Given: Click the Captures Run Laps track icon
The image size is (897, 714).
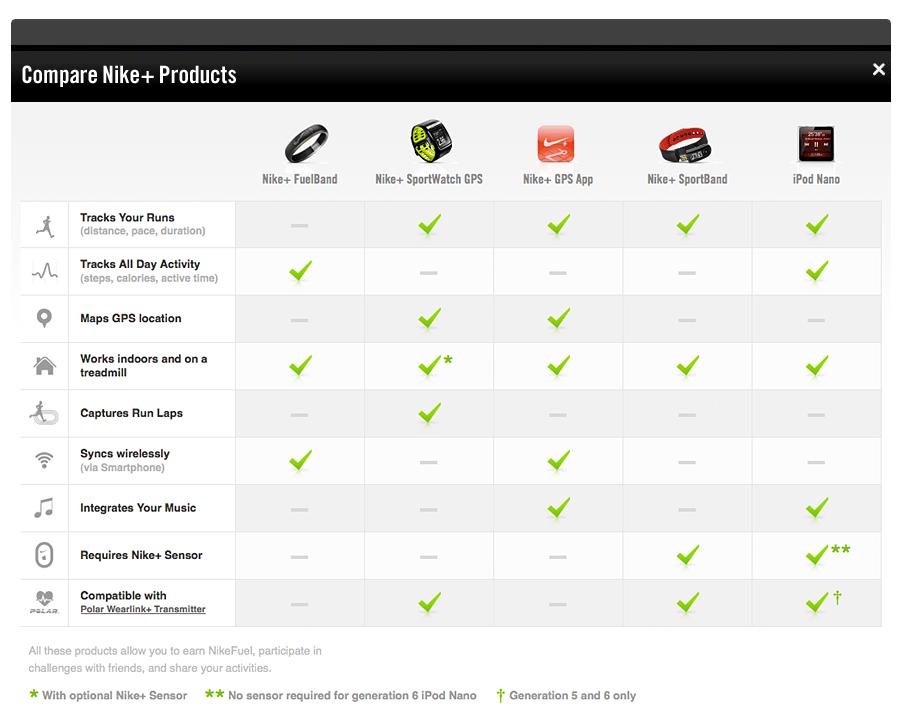Looking at the screenshot, I should [44, 412].
